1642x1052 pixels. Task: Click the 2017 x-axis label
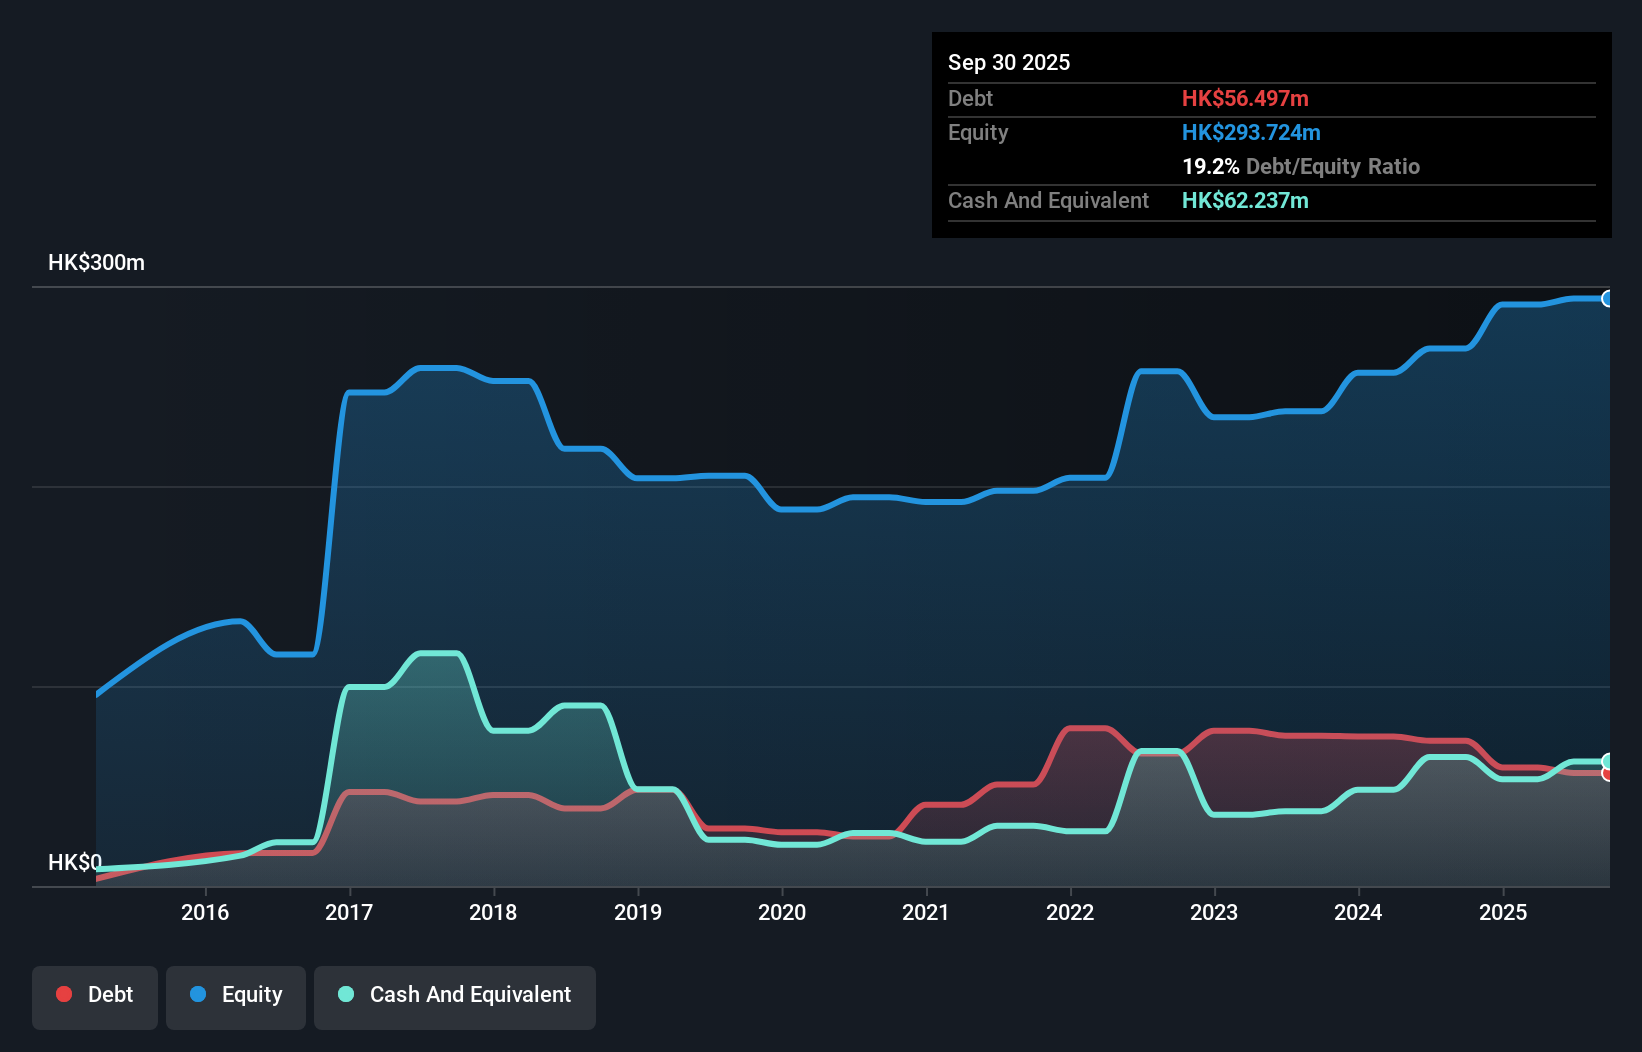click(x=349, y=912)
